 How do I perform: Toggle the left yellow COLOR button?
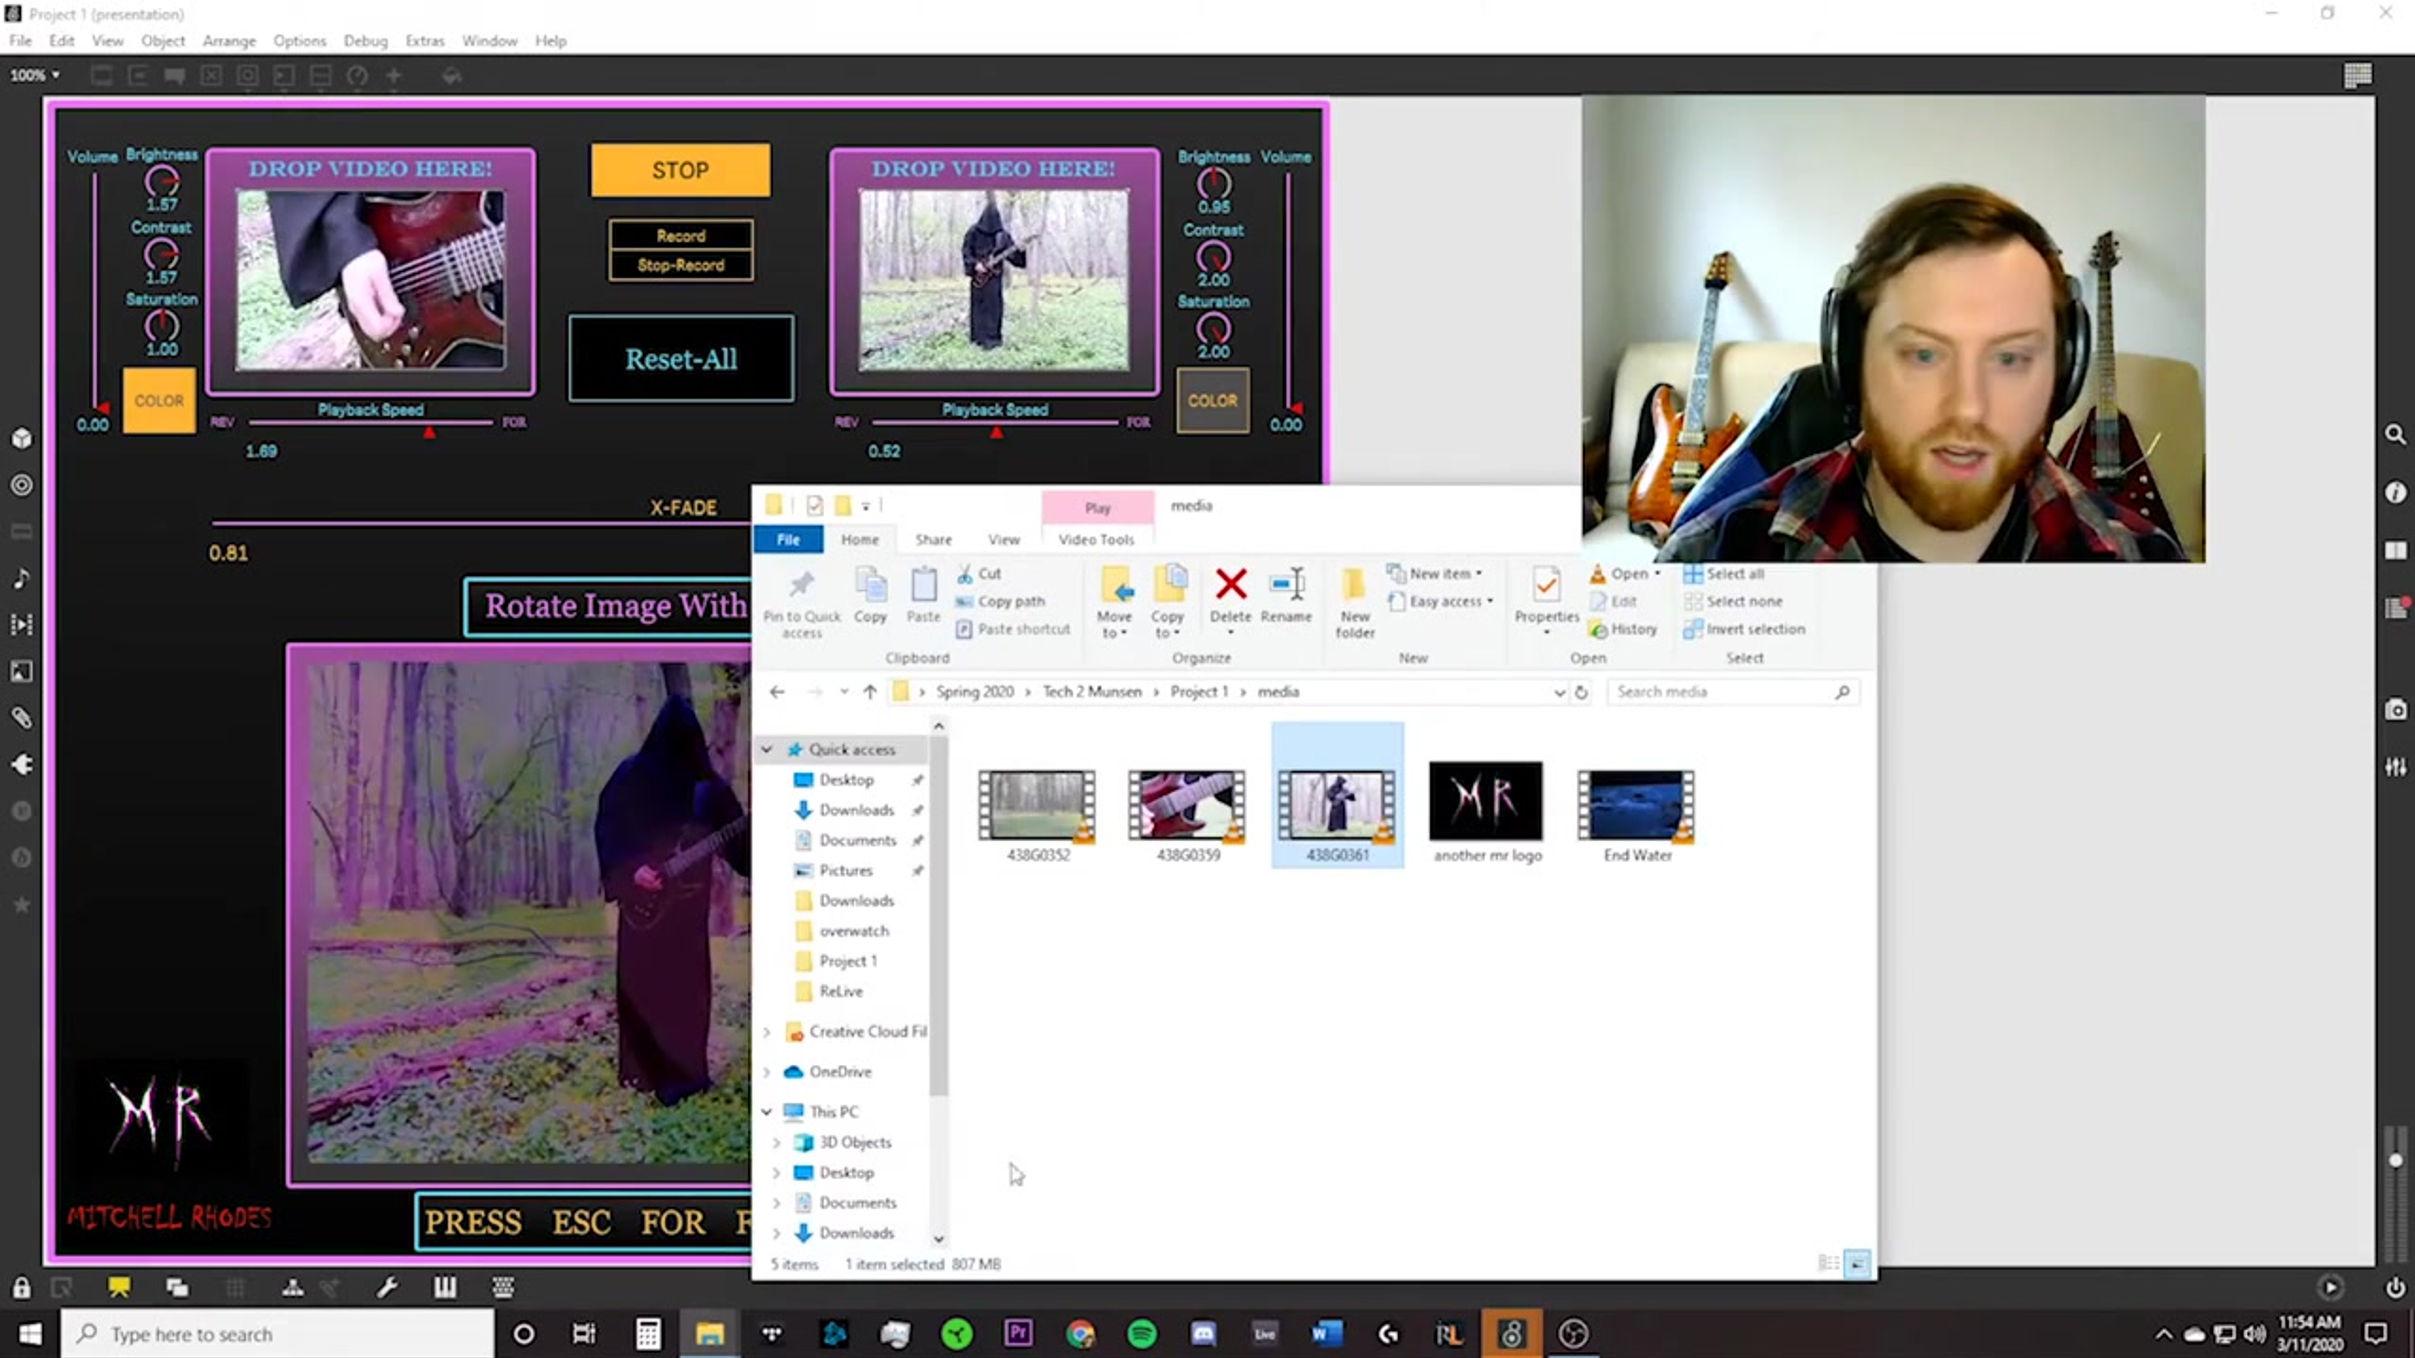159,400
